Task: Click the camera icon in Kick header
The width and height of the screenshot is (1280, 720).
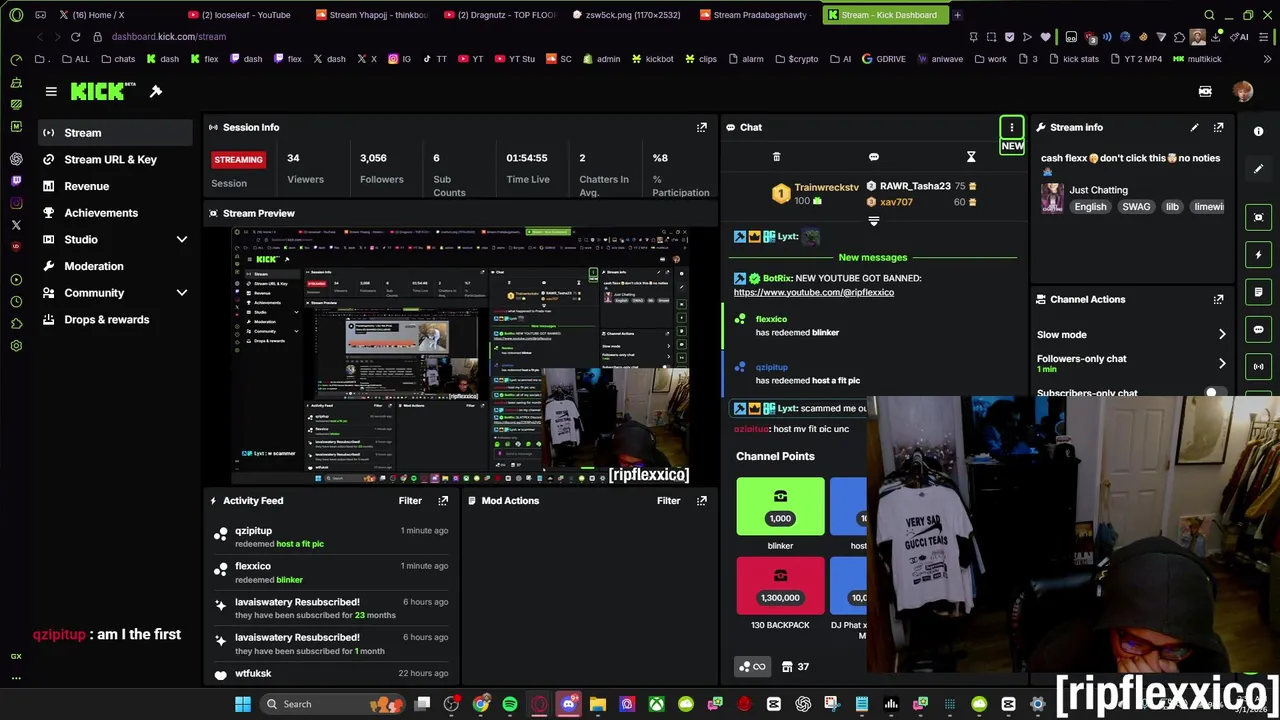Action: click(x=1205, y=91)
